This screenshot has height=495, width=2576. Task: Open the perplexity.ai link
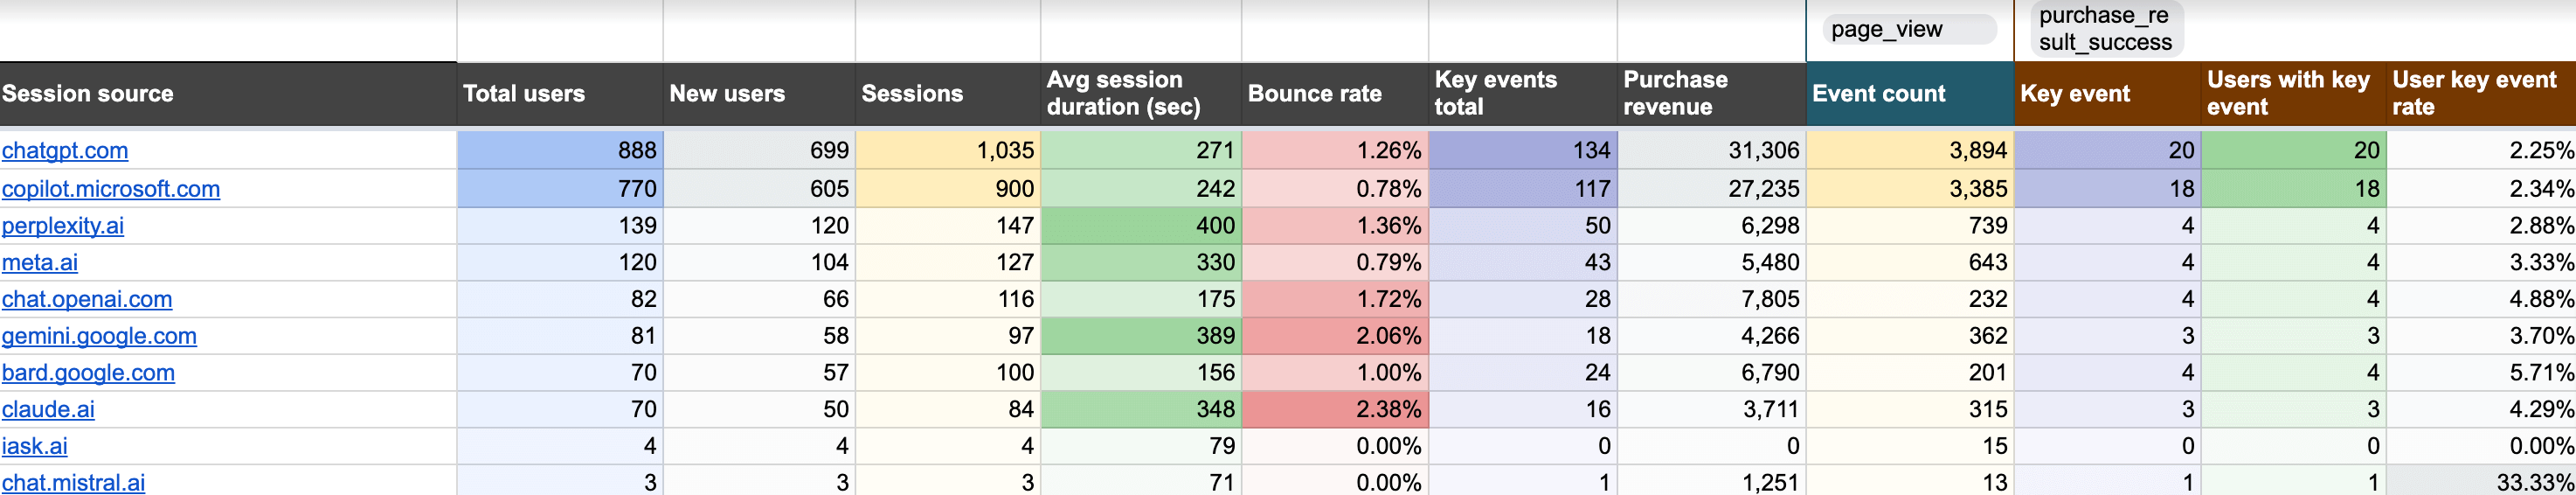[x=63, y=226]
